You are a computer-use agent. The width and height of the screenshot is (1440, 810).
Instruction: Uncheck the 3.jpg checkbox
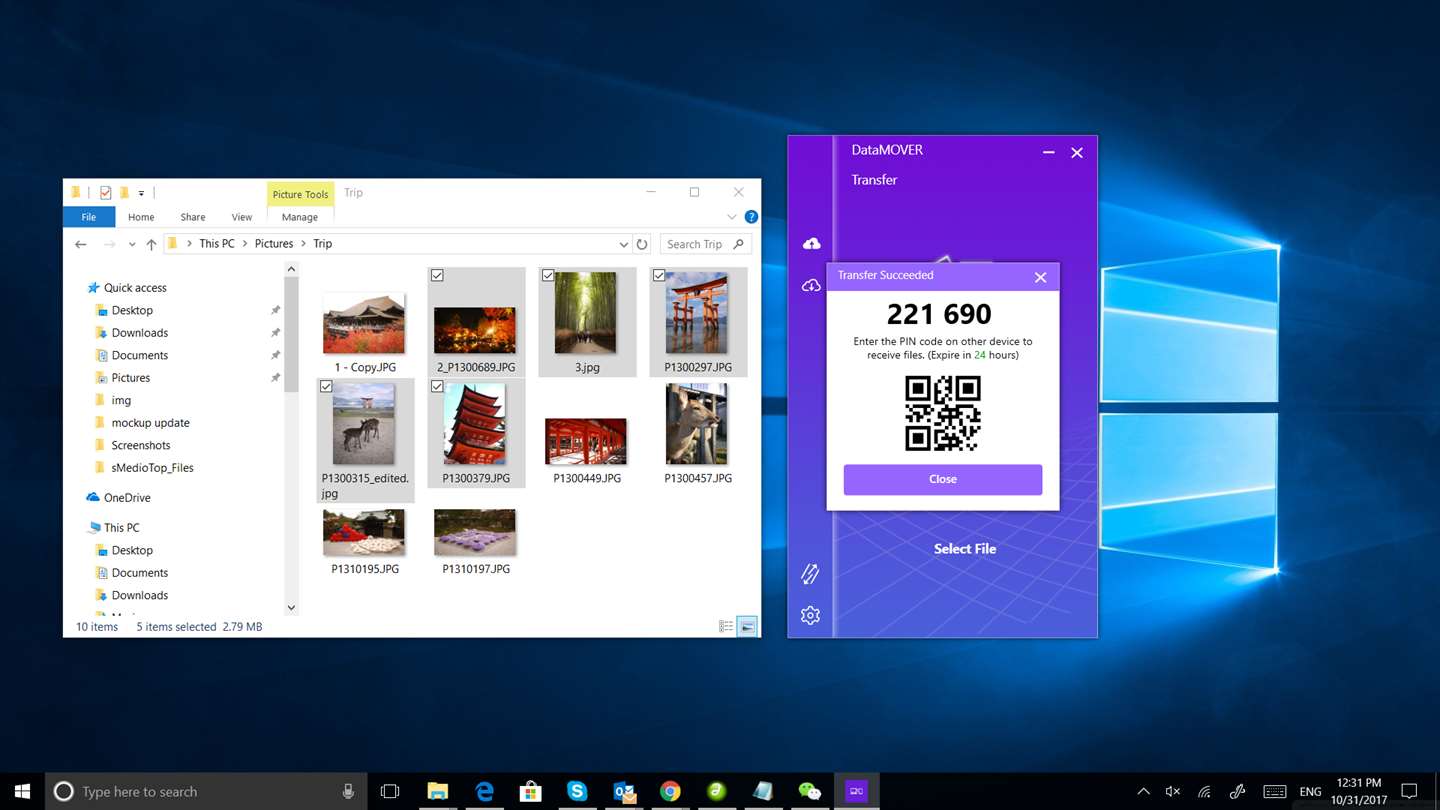tap(548, 275)
